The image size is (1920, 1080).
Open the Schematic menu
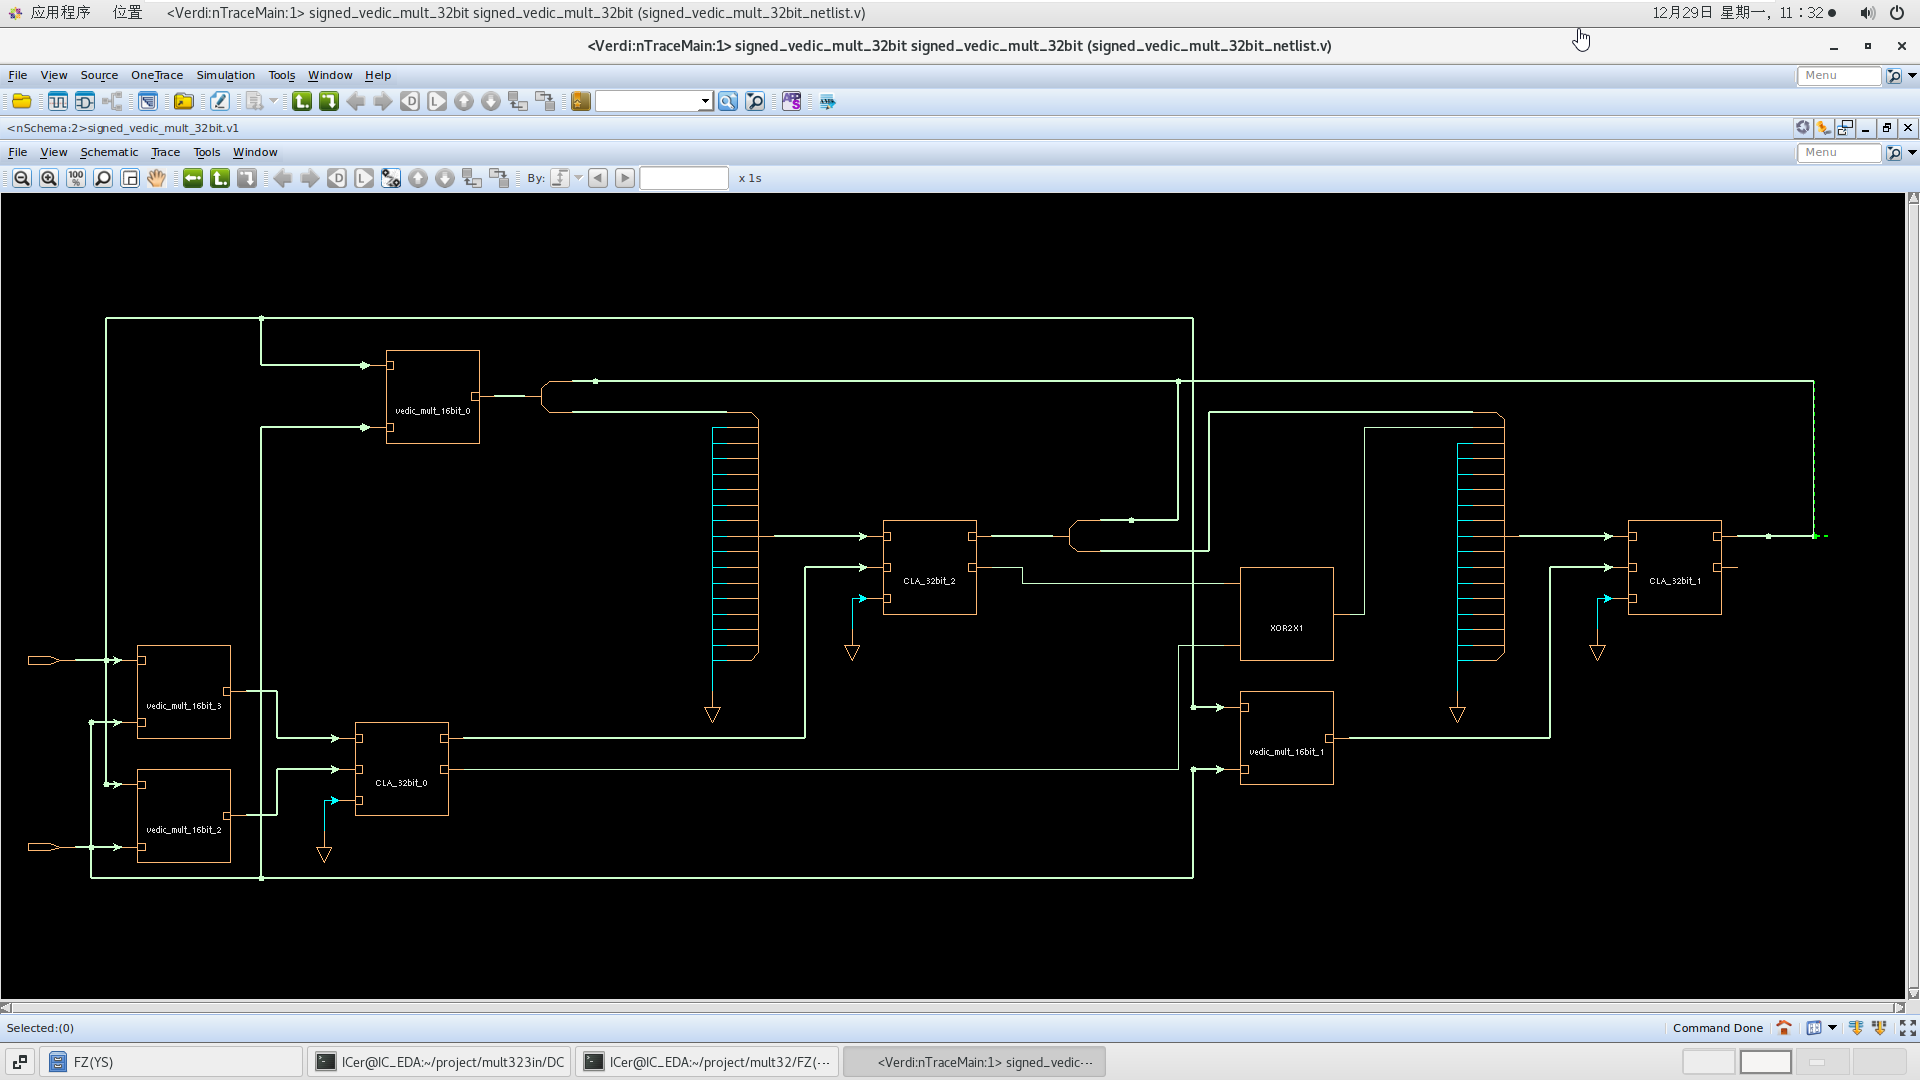pyautogui.click(x=109, y=152)
